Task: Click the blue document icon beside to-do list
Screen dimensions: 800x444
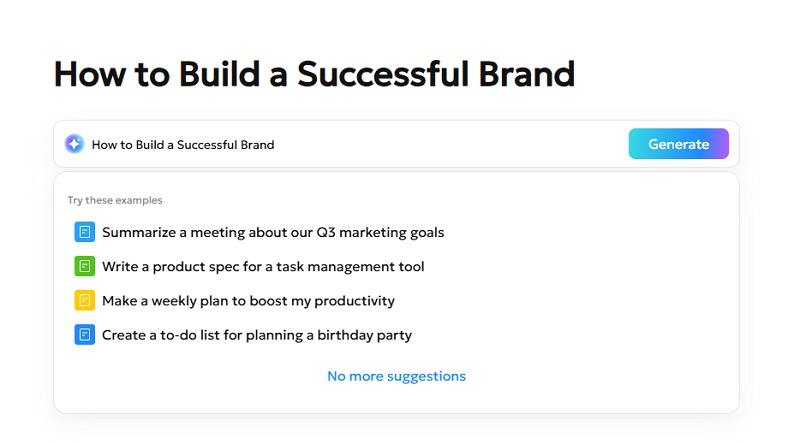Action: tap(84, 334)
